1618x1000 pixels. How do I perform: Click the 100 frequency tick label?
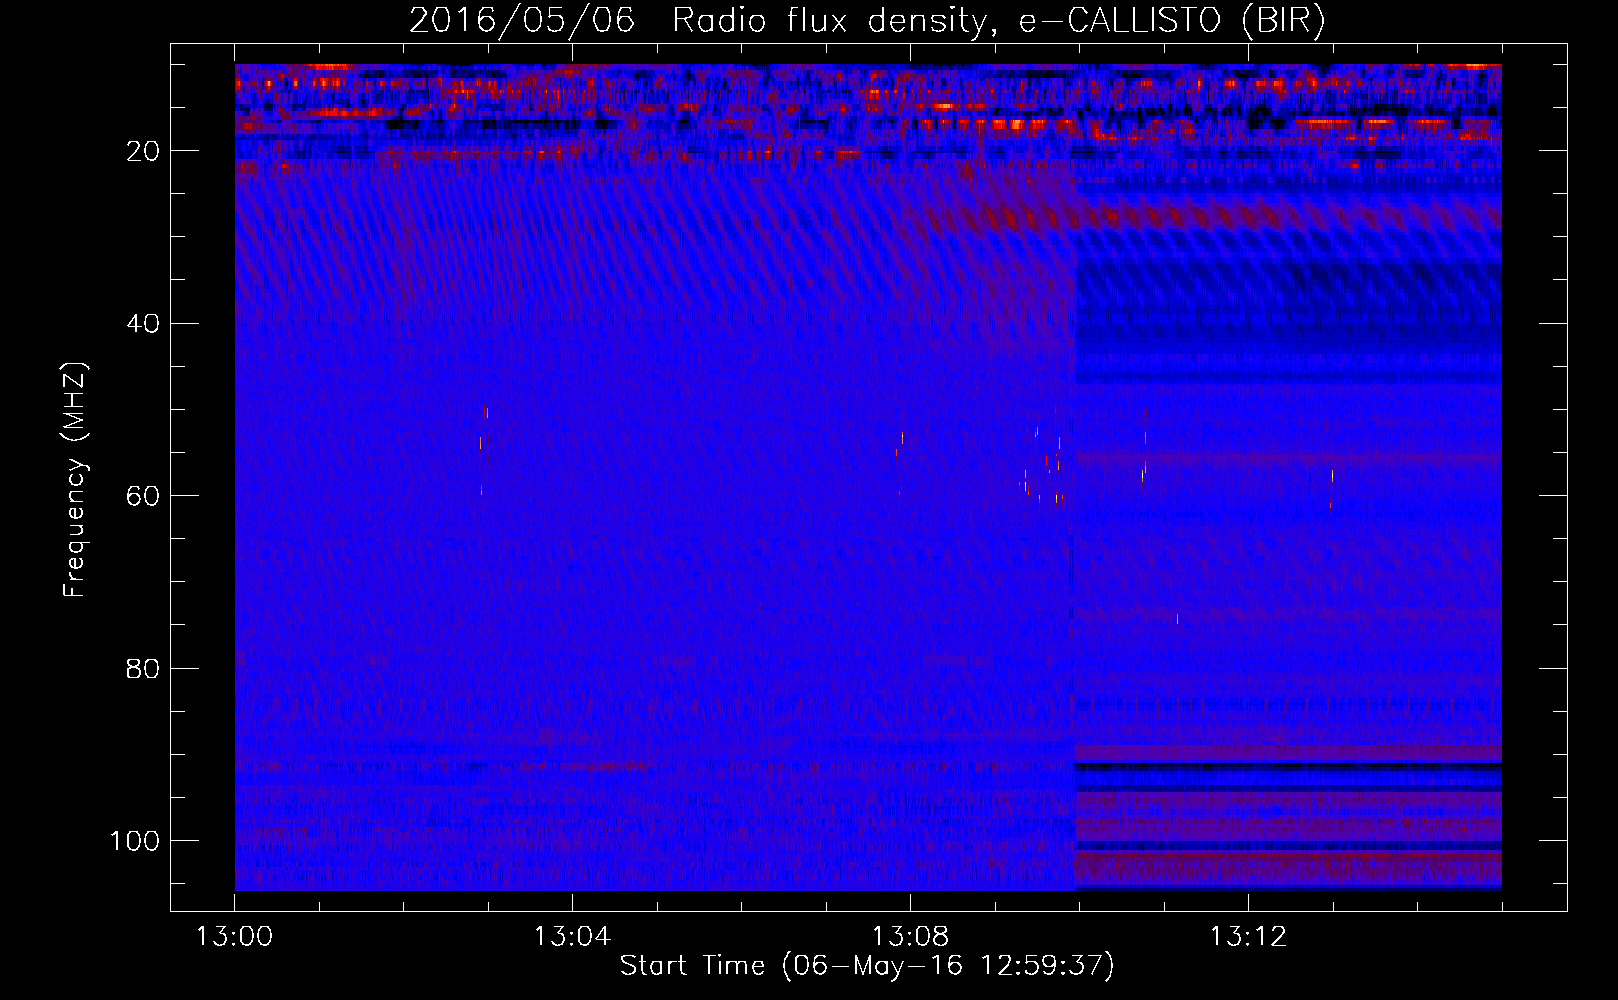[135, 841]
